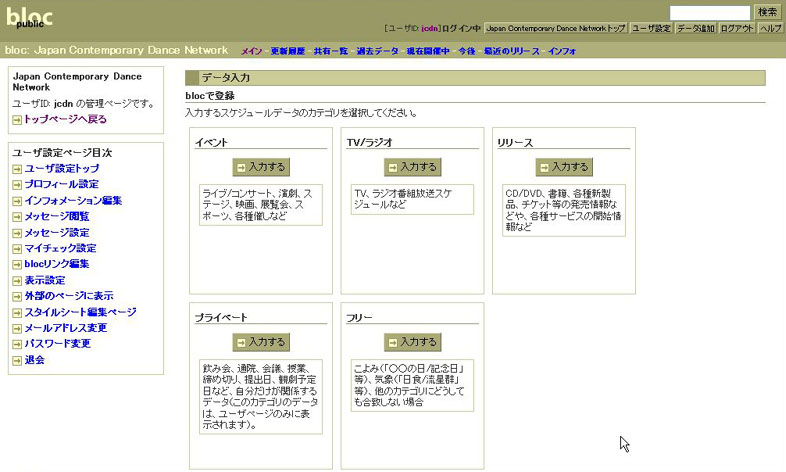The width and height of the screenshot is (786, 472).
Task: Open the blocリンク編集 sidebar link
Action: click(x=57, y=264)
